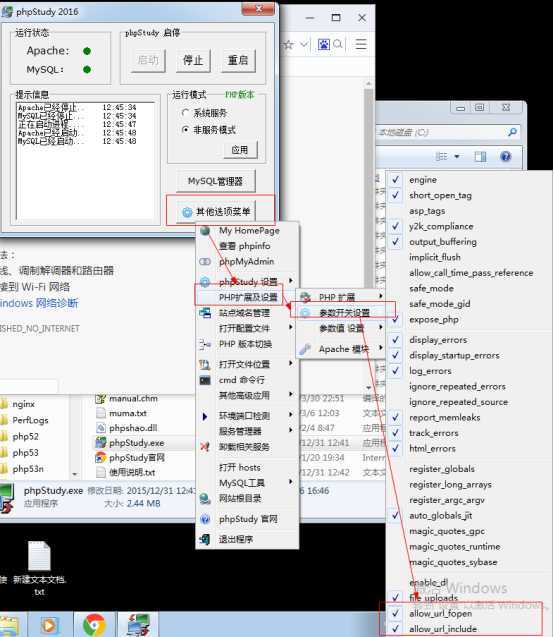The height and width of the screenshot is (637, 554).
Task: Click the Explorer view-mode icon
Action: (x=441, y=156)
